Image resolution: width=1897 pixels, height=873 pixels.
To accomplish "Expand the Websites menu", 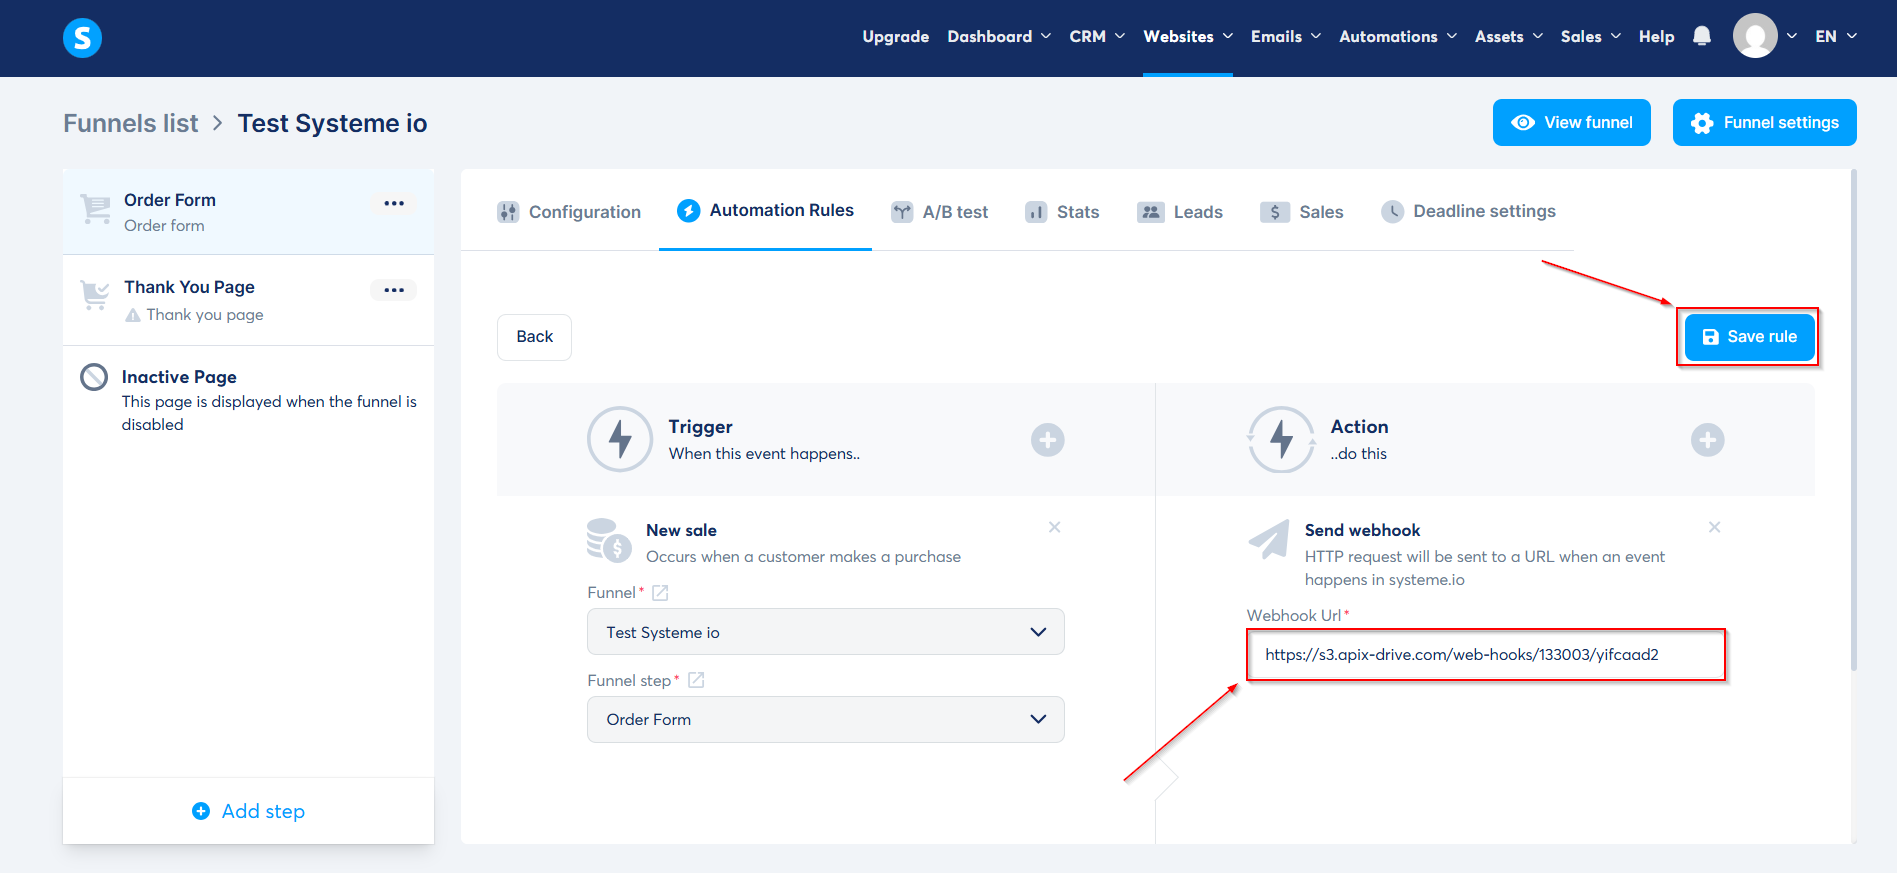I will coord(1188,37).
